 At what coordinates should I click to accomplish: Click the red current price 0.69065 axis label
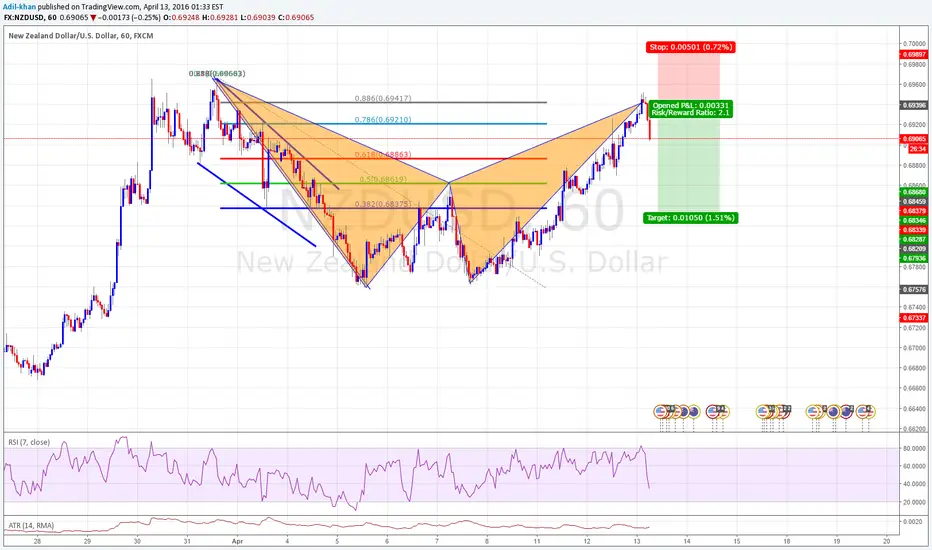click(914, 139)
